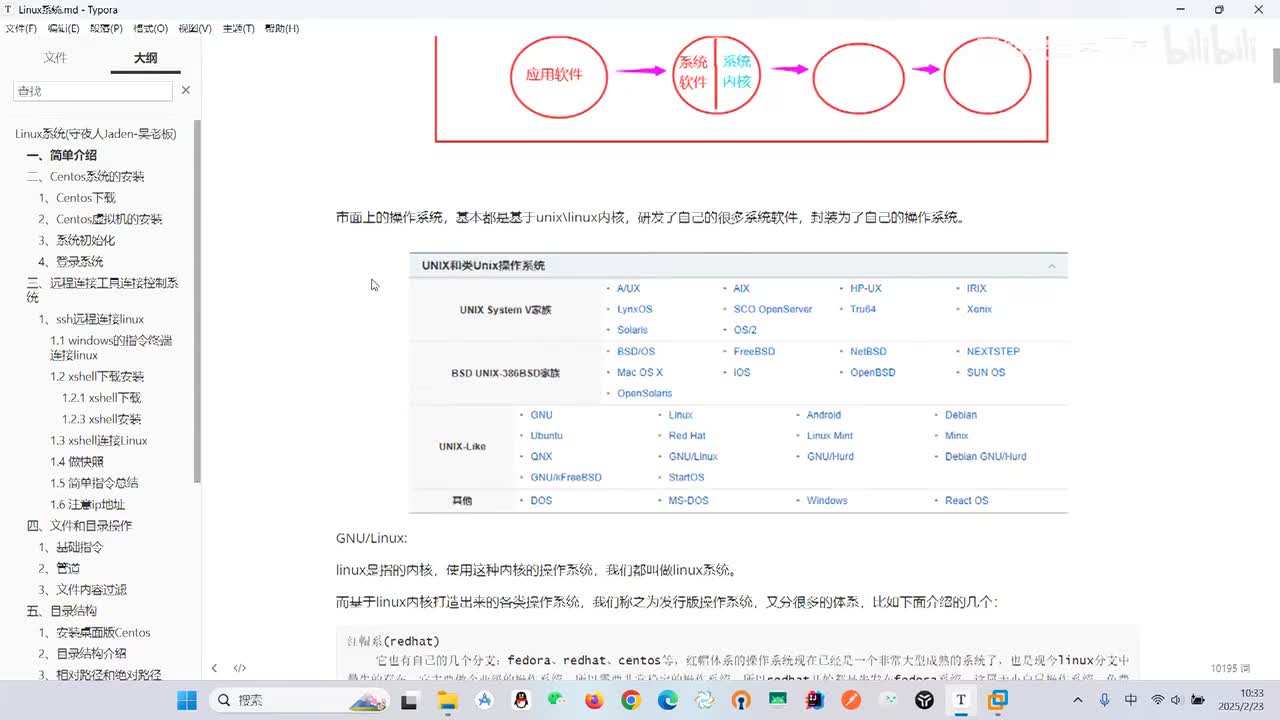Show word count 10195 词 details
This screenshot has width=1280, height=720.
pos(1228,668)
